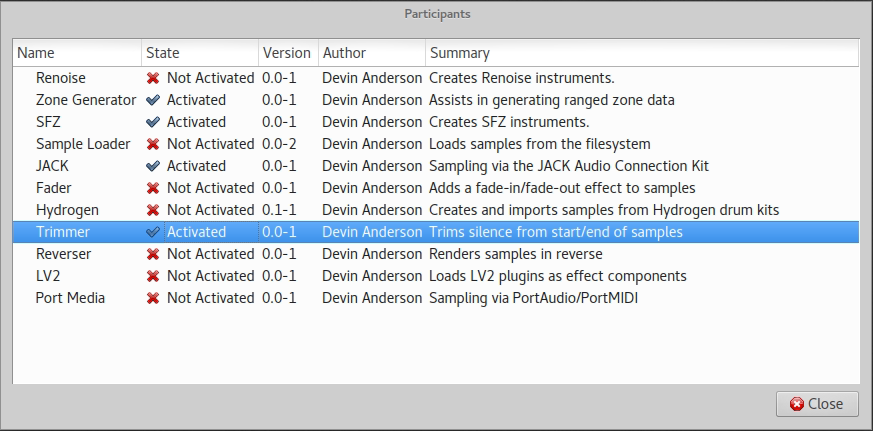The height and width of the screenshot is (431, 873).
Task: Sort list by the State column header
Action: 199,53
